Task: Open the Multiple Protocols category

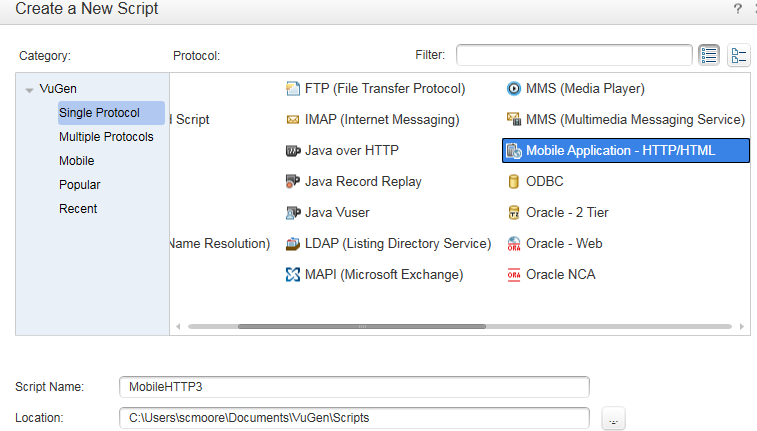Action: [106, 137]
